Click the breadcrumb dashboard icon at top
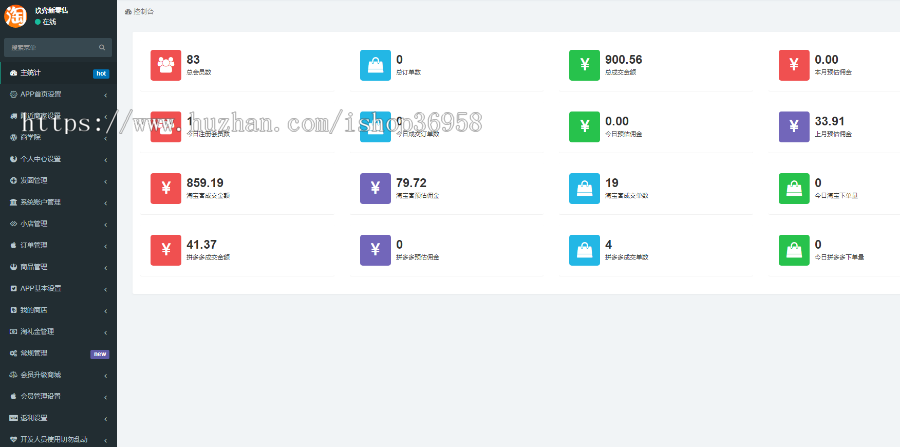Image resolution: width=900 pixels, height=447 pixels. 128,11
